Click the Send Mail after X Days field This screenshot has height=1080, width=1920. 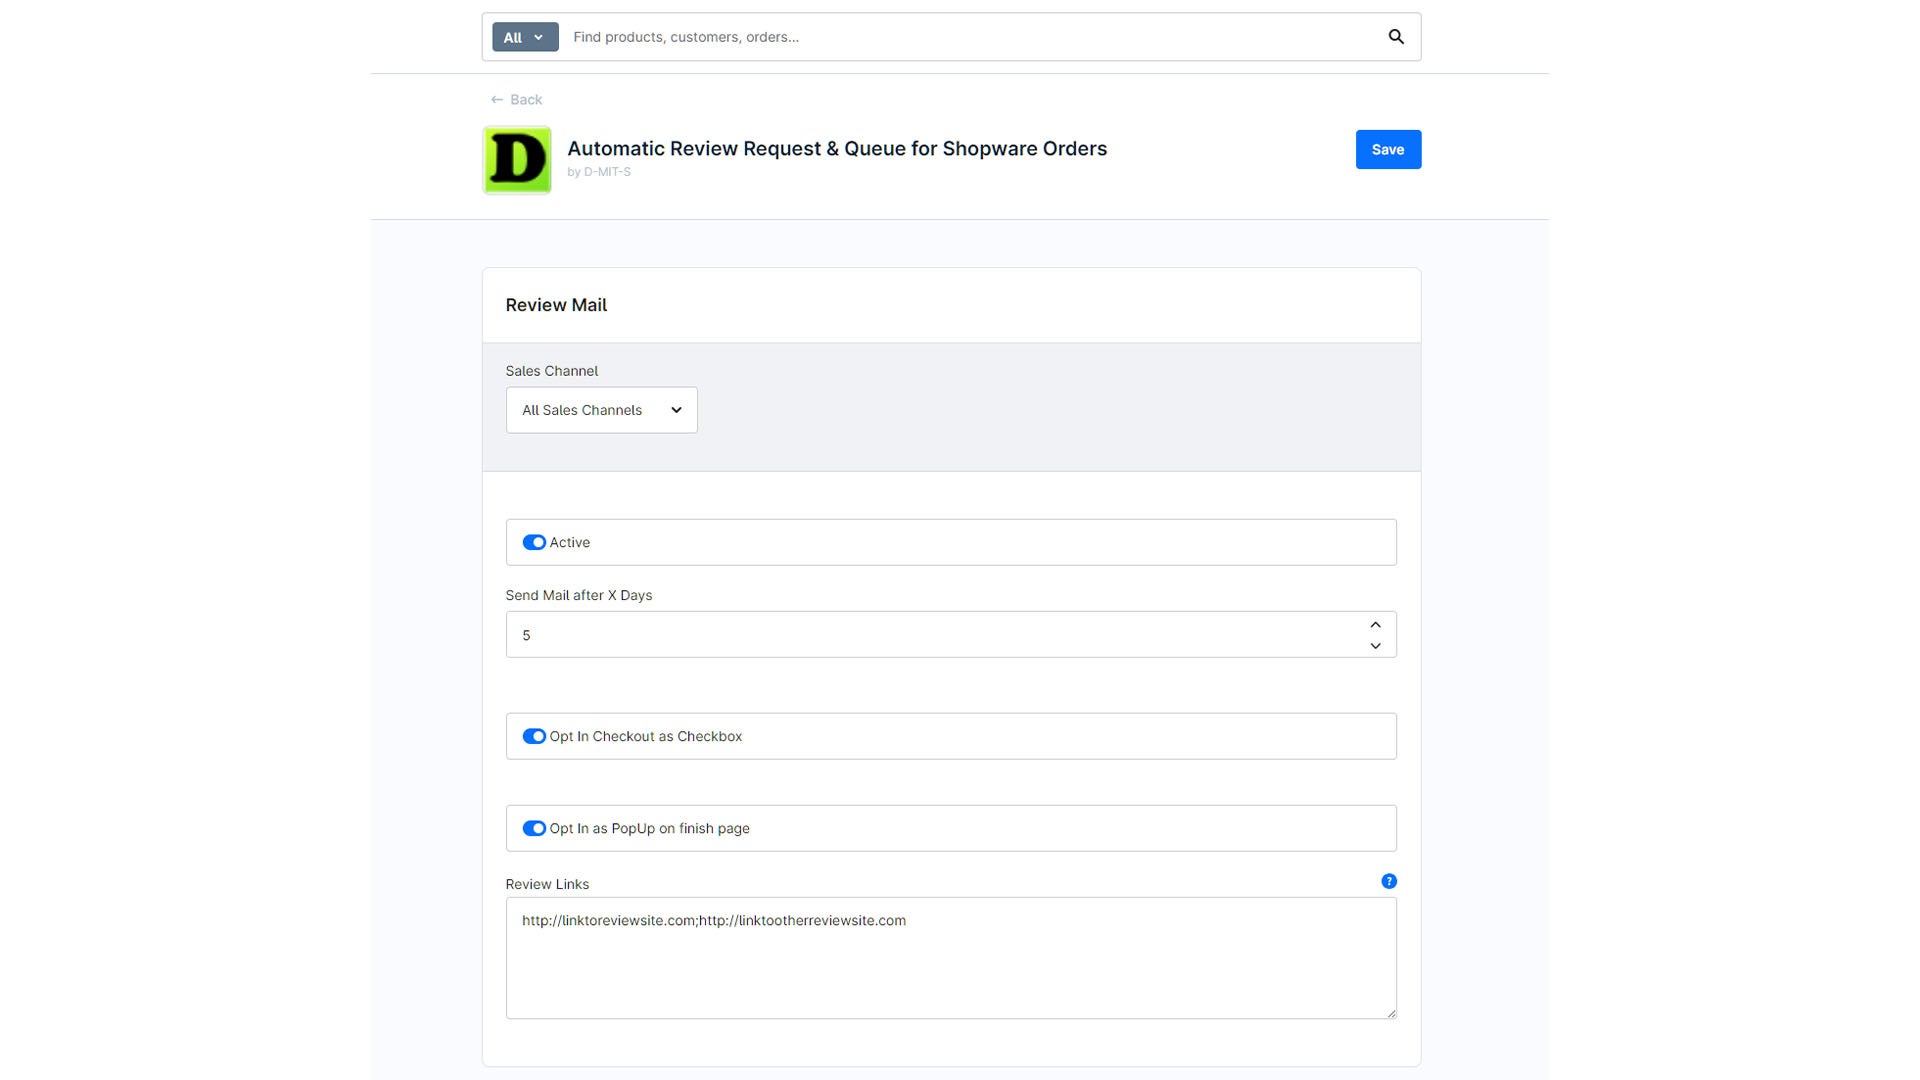point(950,635)
